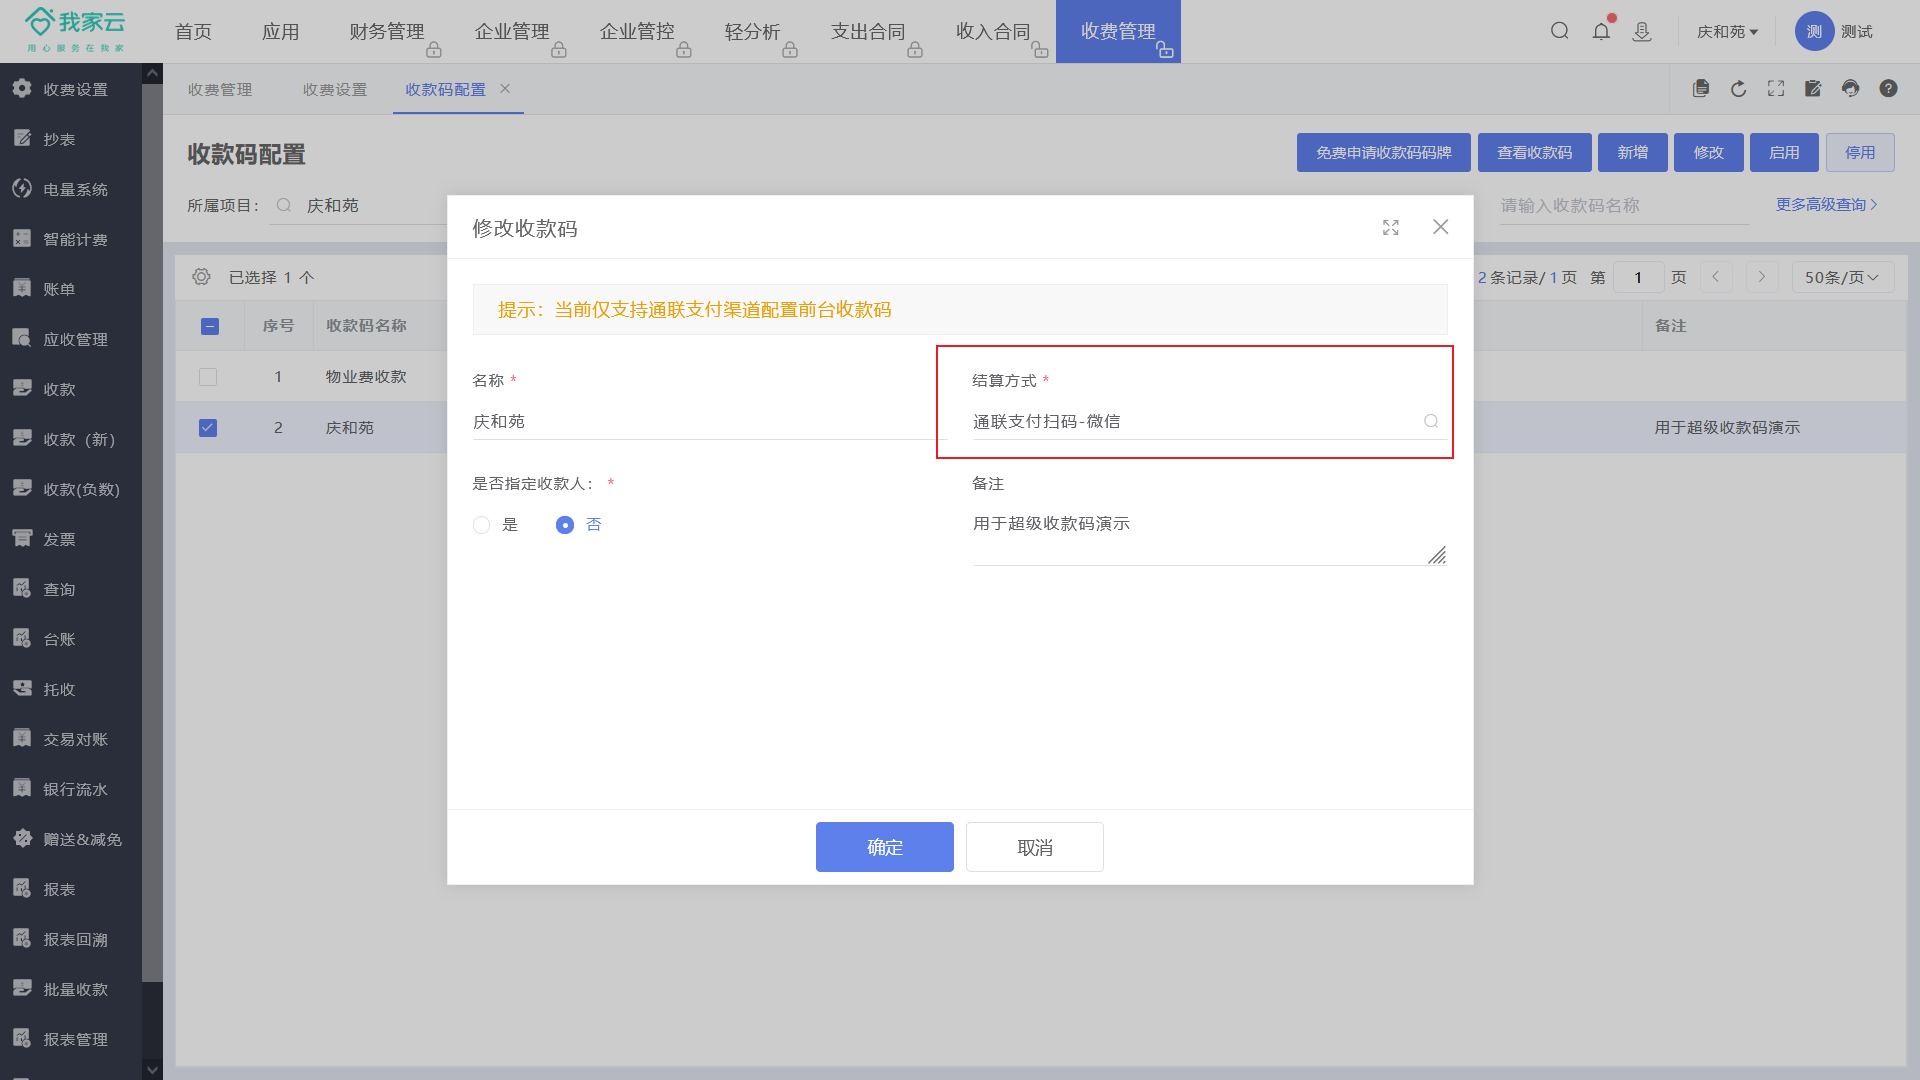Open the 财务管理 top menu

click(387, 32)
